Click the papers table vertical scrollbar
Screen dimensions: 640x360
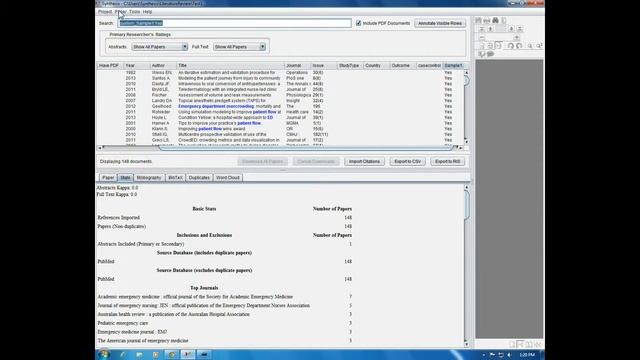(x=466, y=107)
